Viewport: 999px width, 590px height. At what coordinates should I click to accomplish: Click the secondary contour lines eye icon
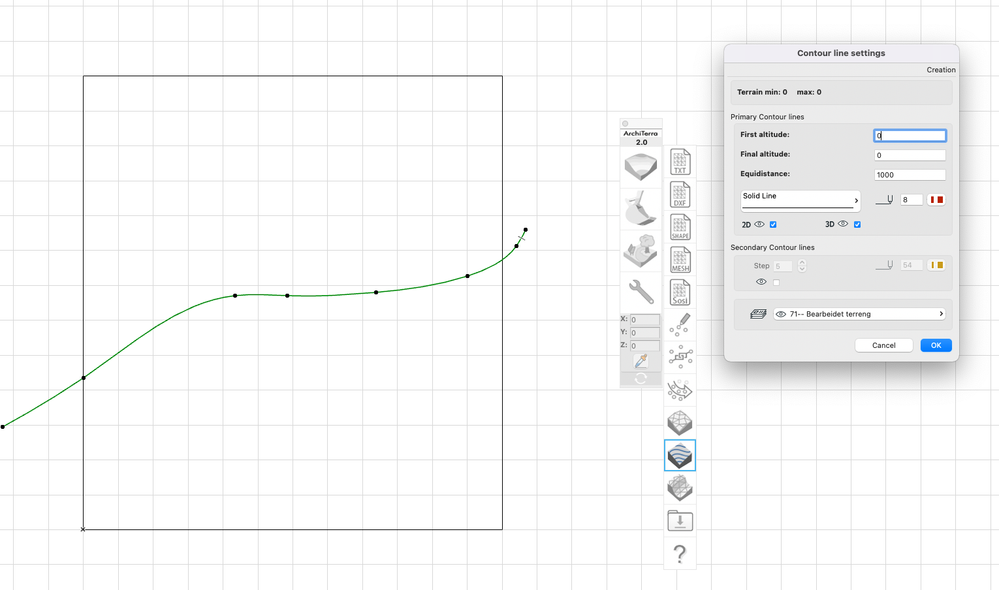[x=761, y=282]
